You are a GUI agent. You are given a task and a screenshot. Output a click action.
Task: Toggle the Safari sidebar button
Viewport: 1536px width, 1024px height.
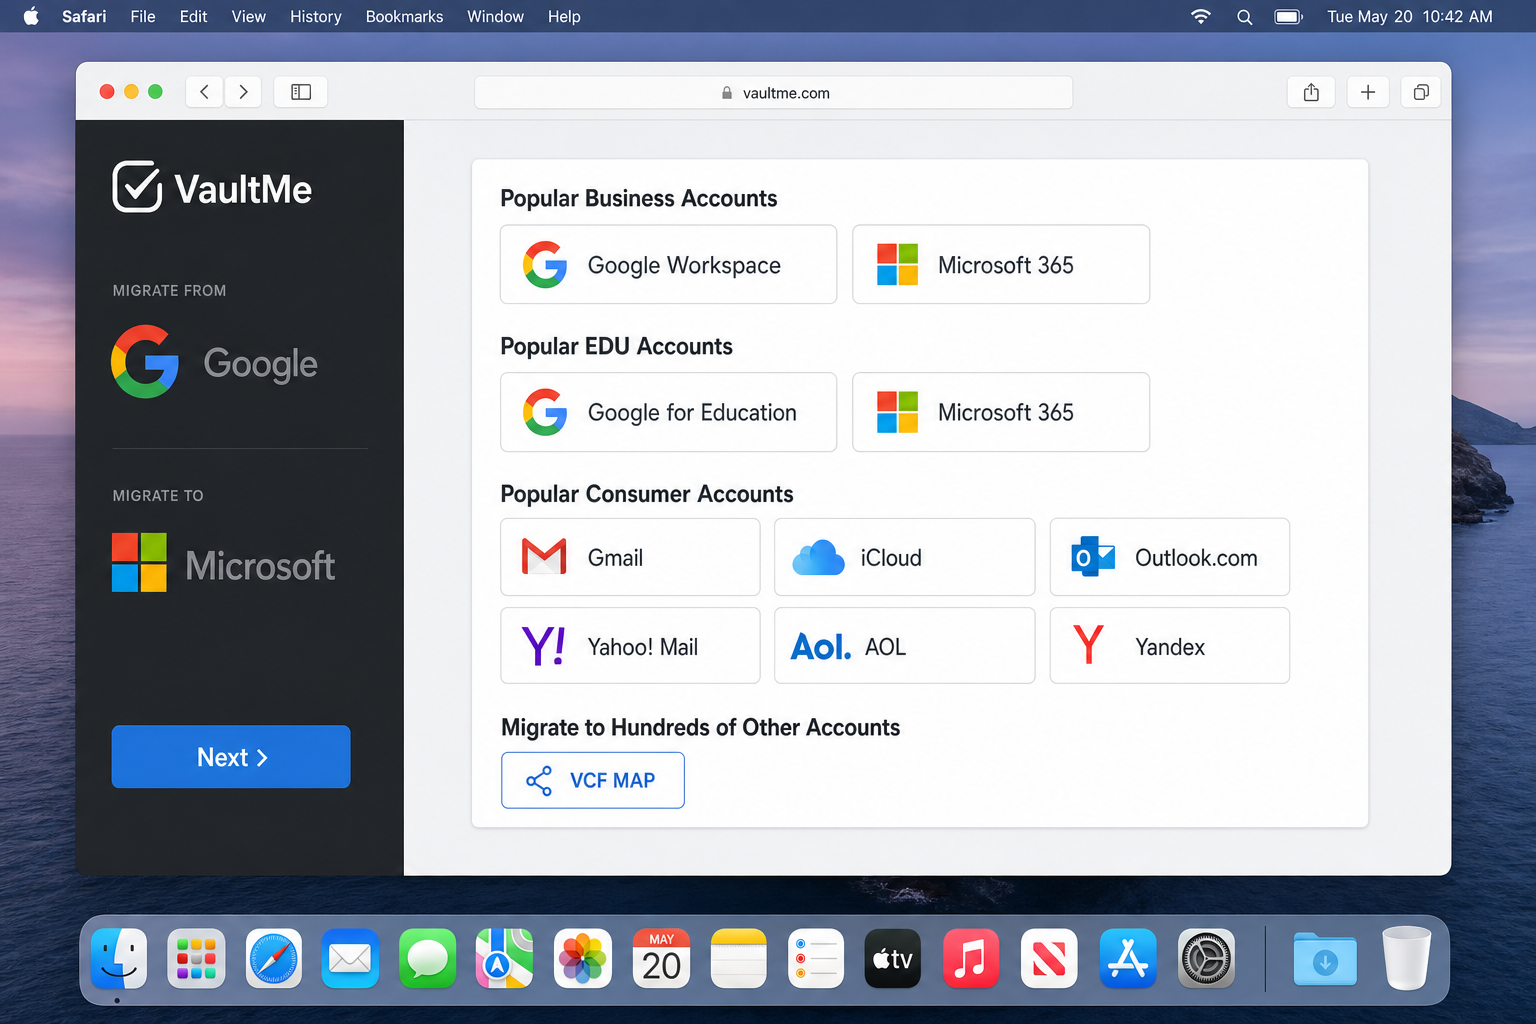(301, 92)
